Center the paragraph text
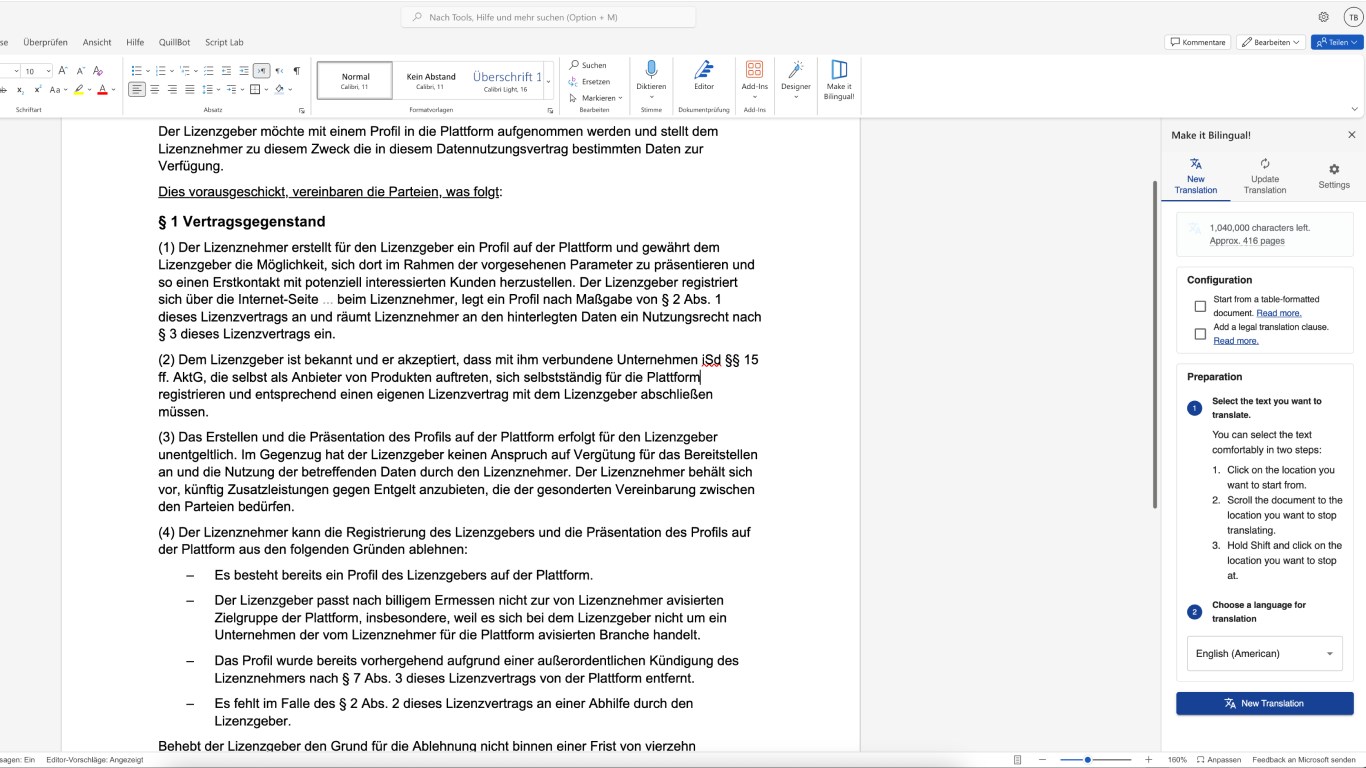 pos(155,90)
